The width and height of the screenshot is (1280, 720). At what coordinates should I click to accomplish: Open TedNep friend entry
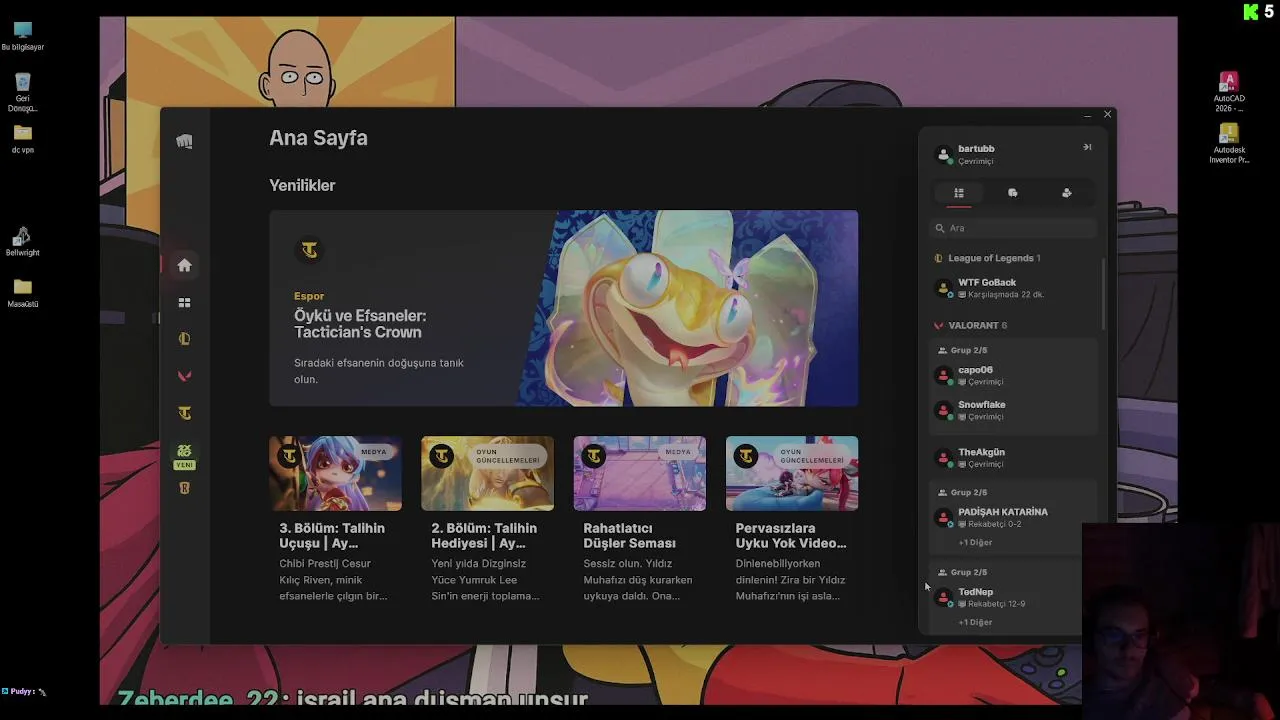point(1014,597)
